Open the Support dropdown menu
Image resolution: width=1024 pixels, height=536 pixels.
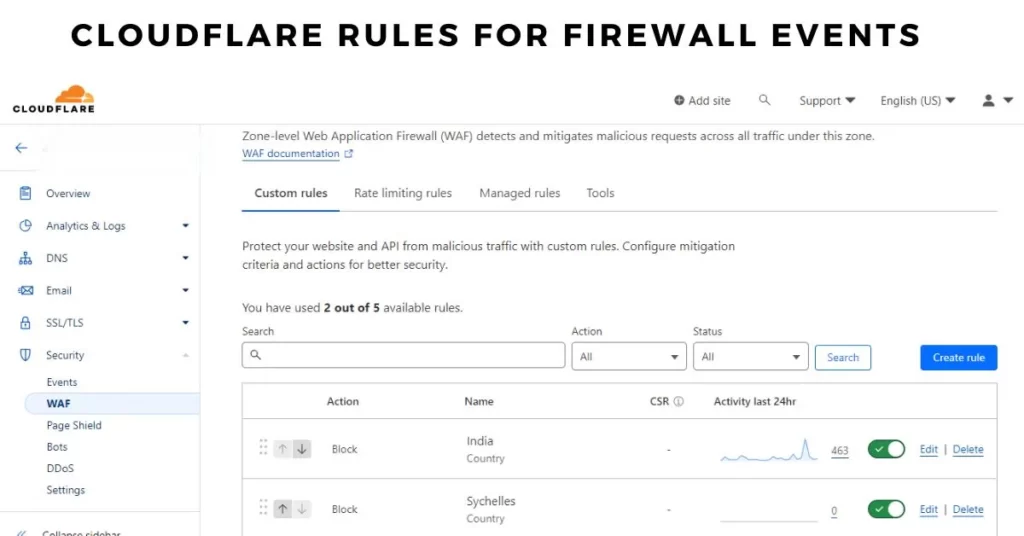point(827,101)
